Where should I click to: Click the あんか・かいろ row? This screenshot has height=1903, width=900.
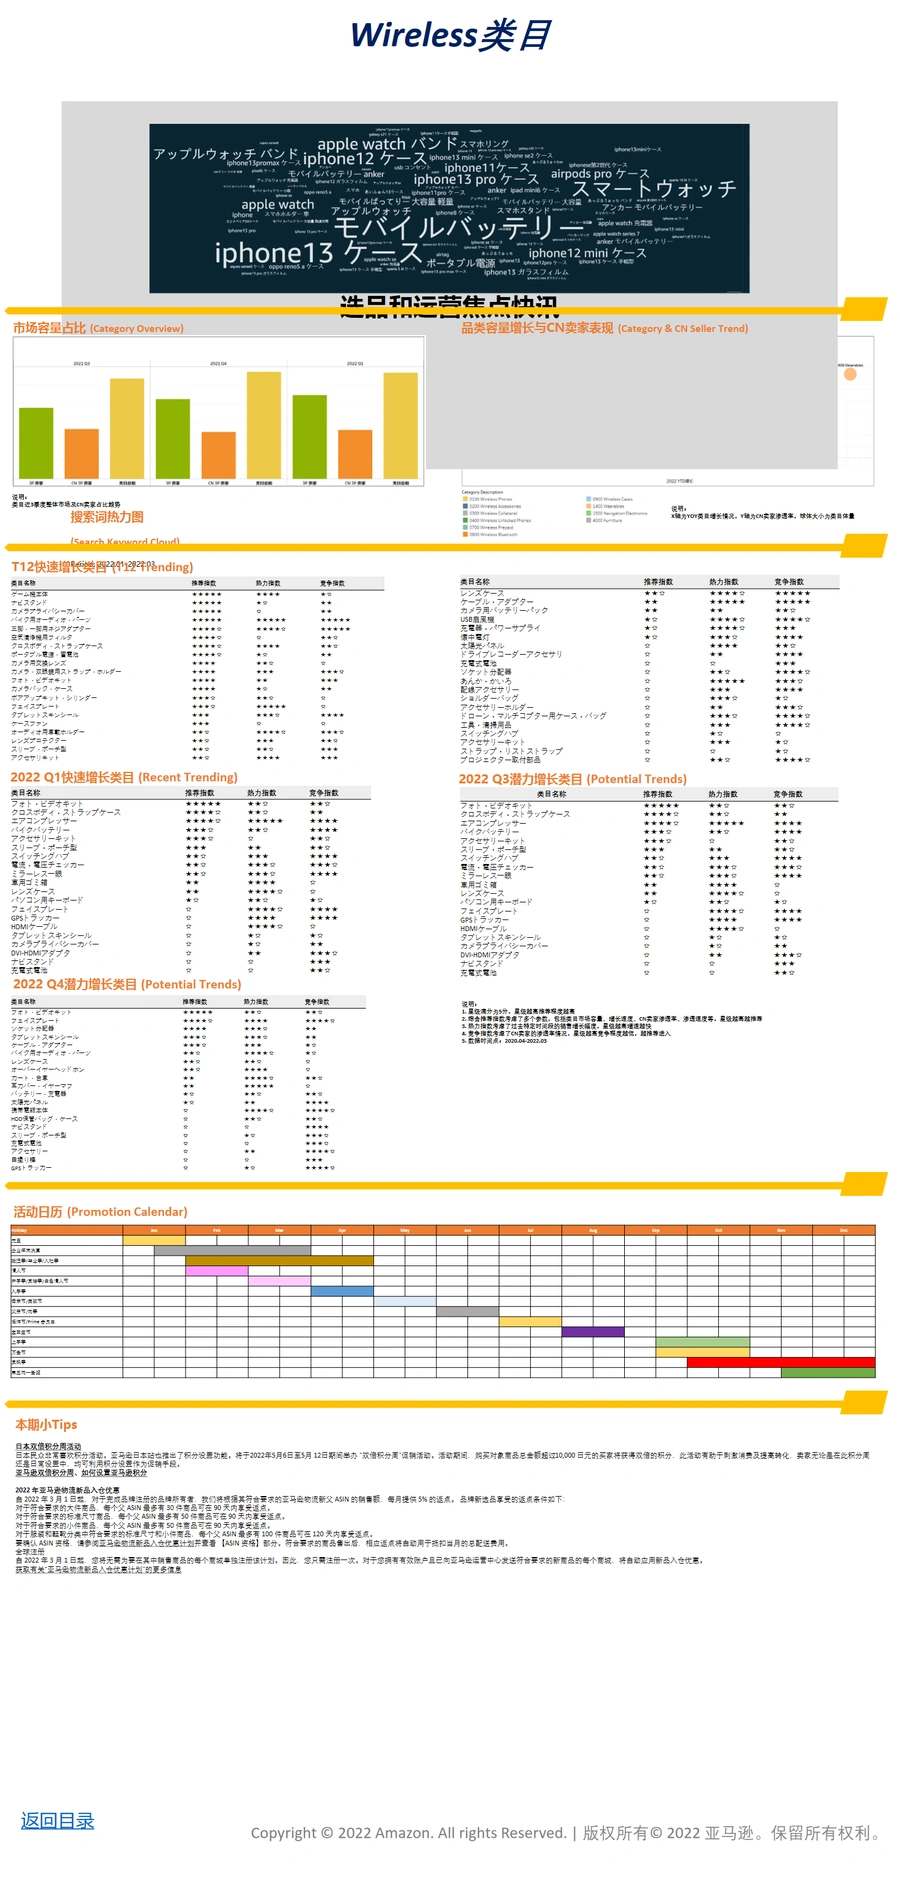tap(648, 681)
